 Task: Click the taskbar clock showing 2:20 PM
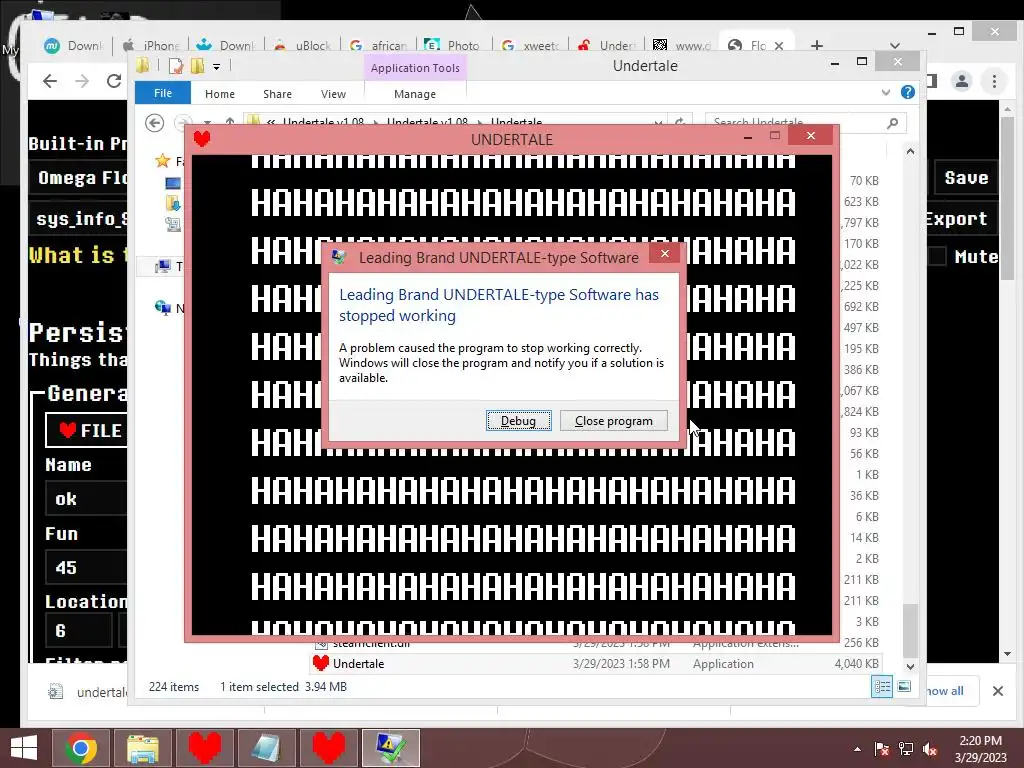coord(980,748)
